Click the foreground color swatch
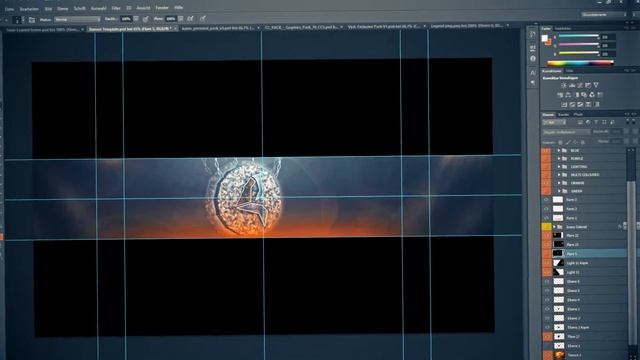 click(x=544, y=38)
